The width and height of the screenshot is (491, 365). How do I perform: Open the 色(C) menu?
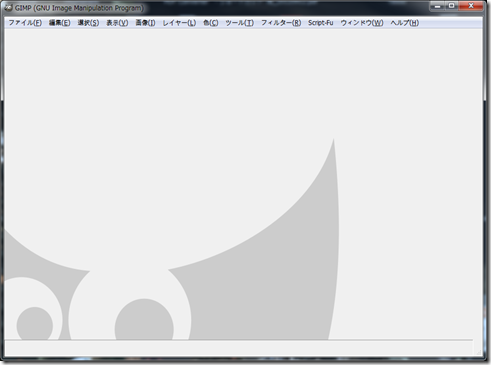[x=211, y=23]
